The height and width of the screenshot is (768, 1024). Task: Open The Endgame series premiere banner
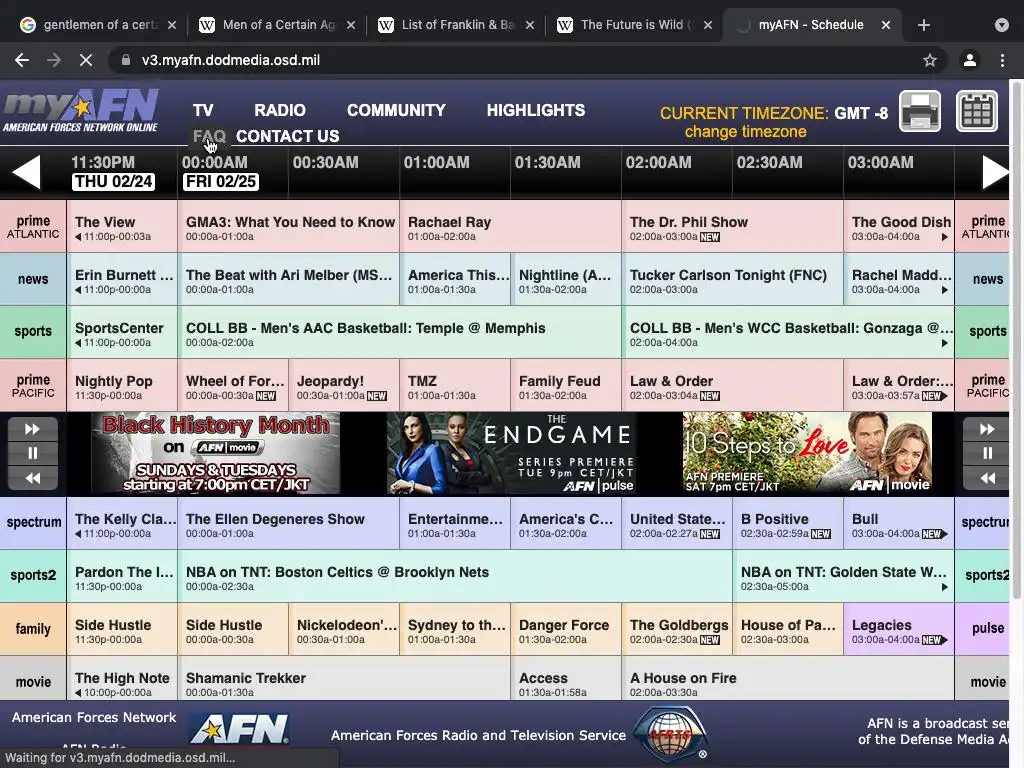(511, 453)
